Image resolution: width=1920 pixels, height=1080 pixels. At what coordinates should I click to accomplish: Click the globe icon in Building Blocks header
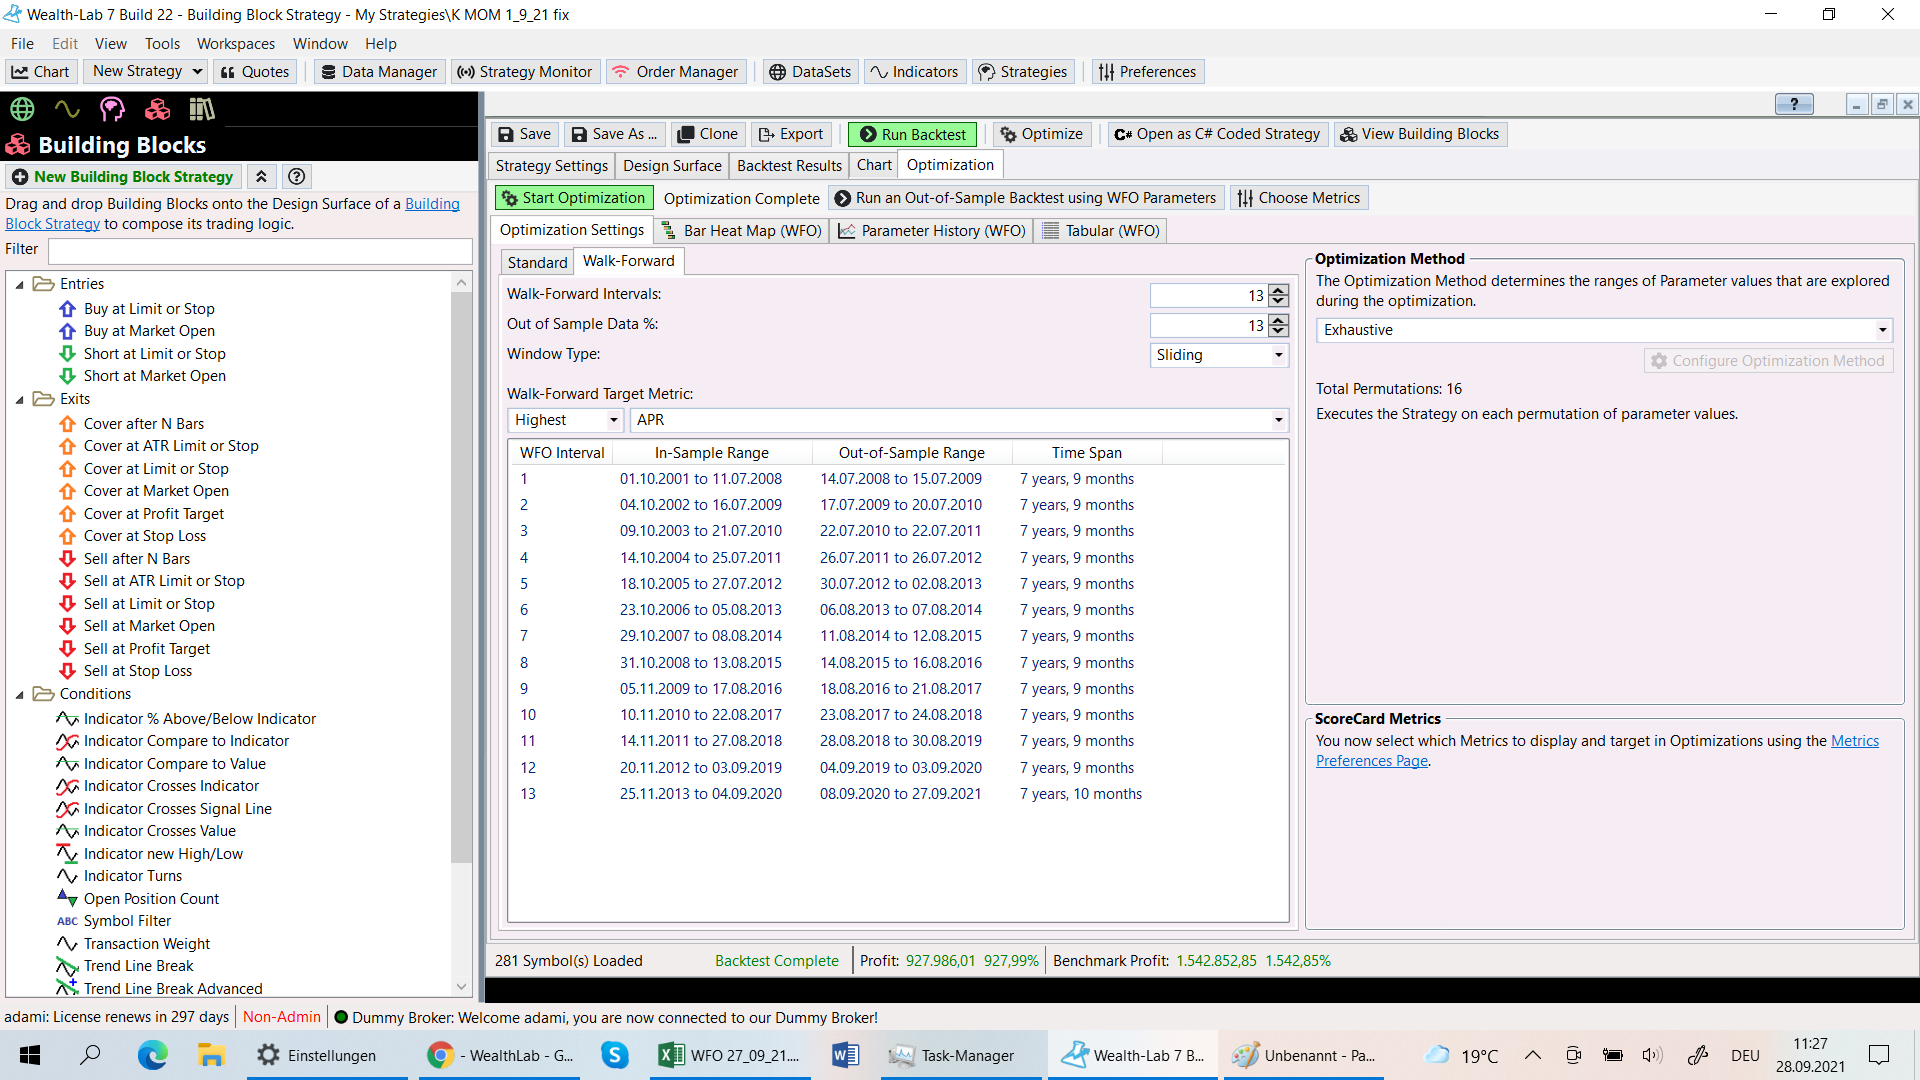[22, 109]
